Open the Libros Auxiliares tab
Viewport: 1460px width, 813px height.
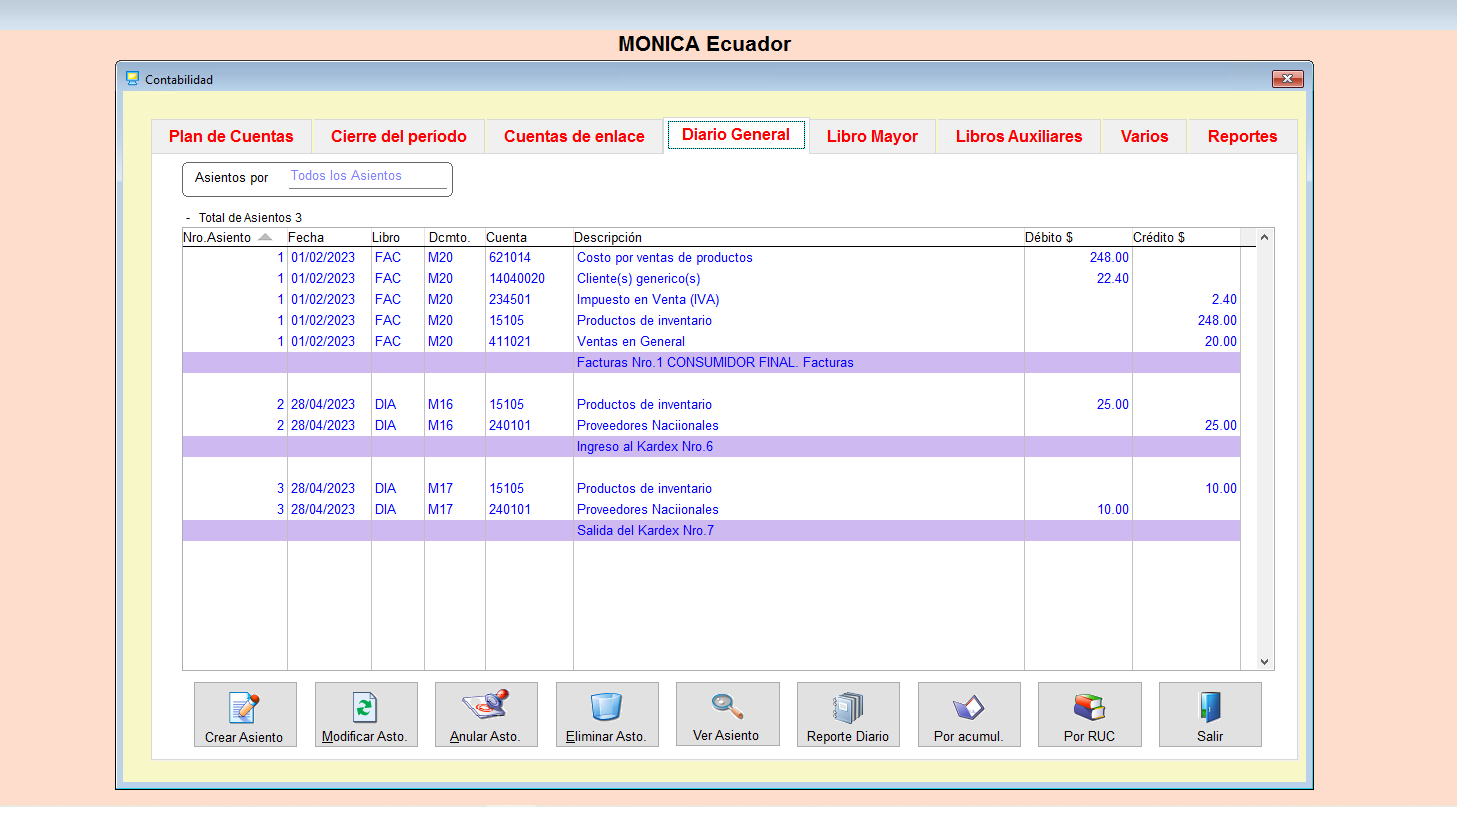click(1019, 137)
